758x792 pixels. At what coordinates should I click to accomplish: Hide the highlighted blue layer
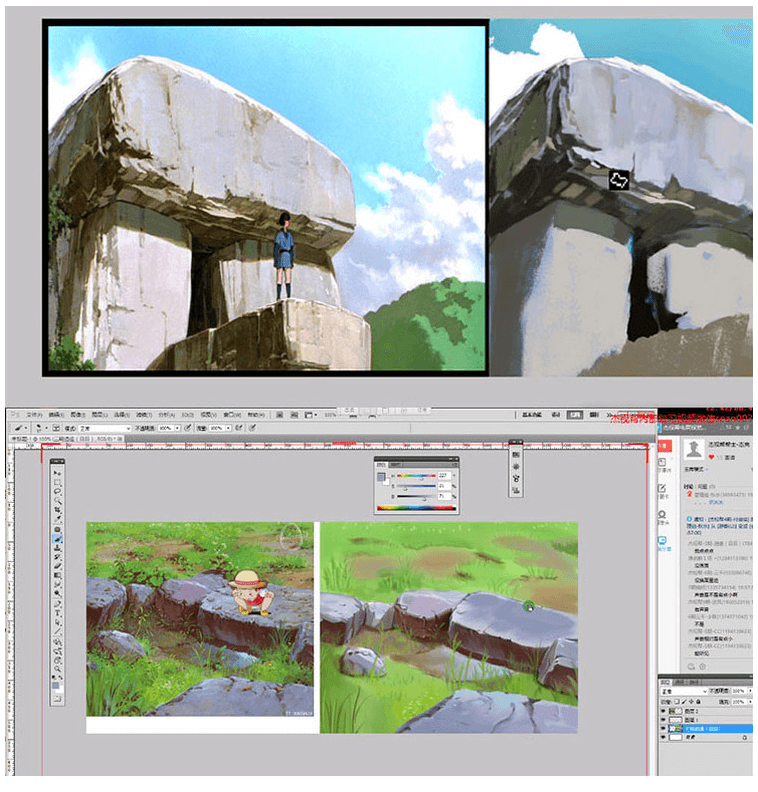click(663, 728)
